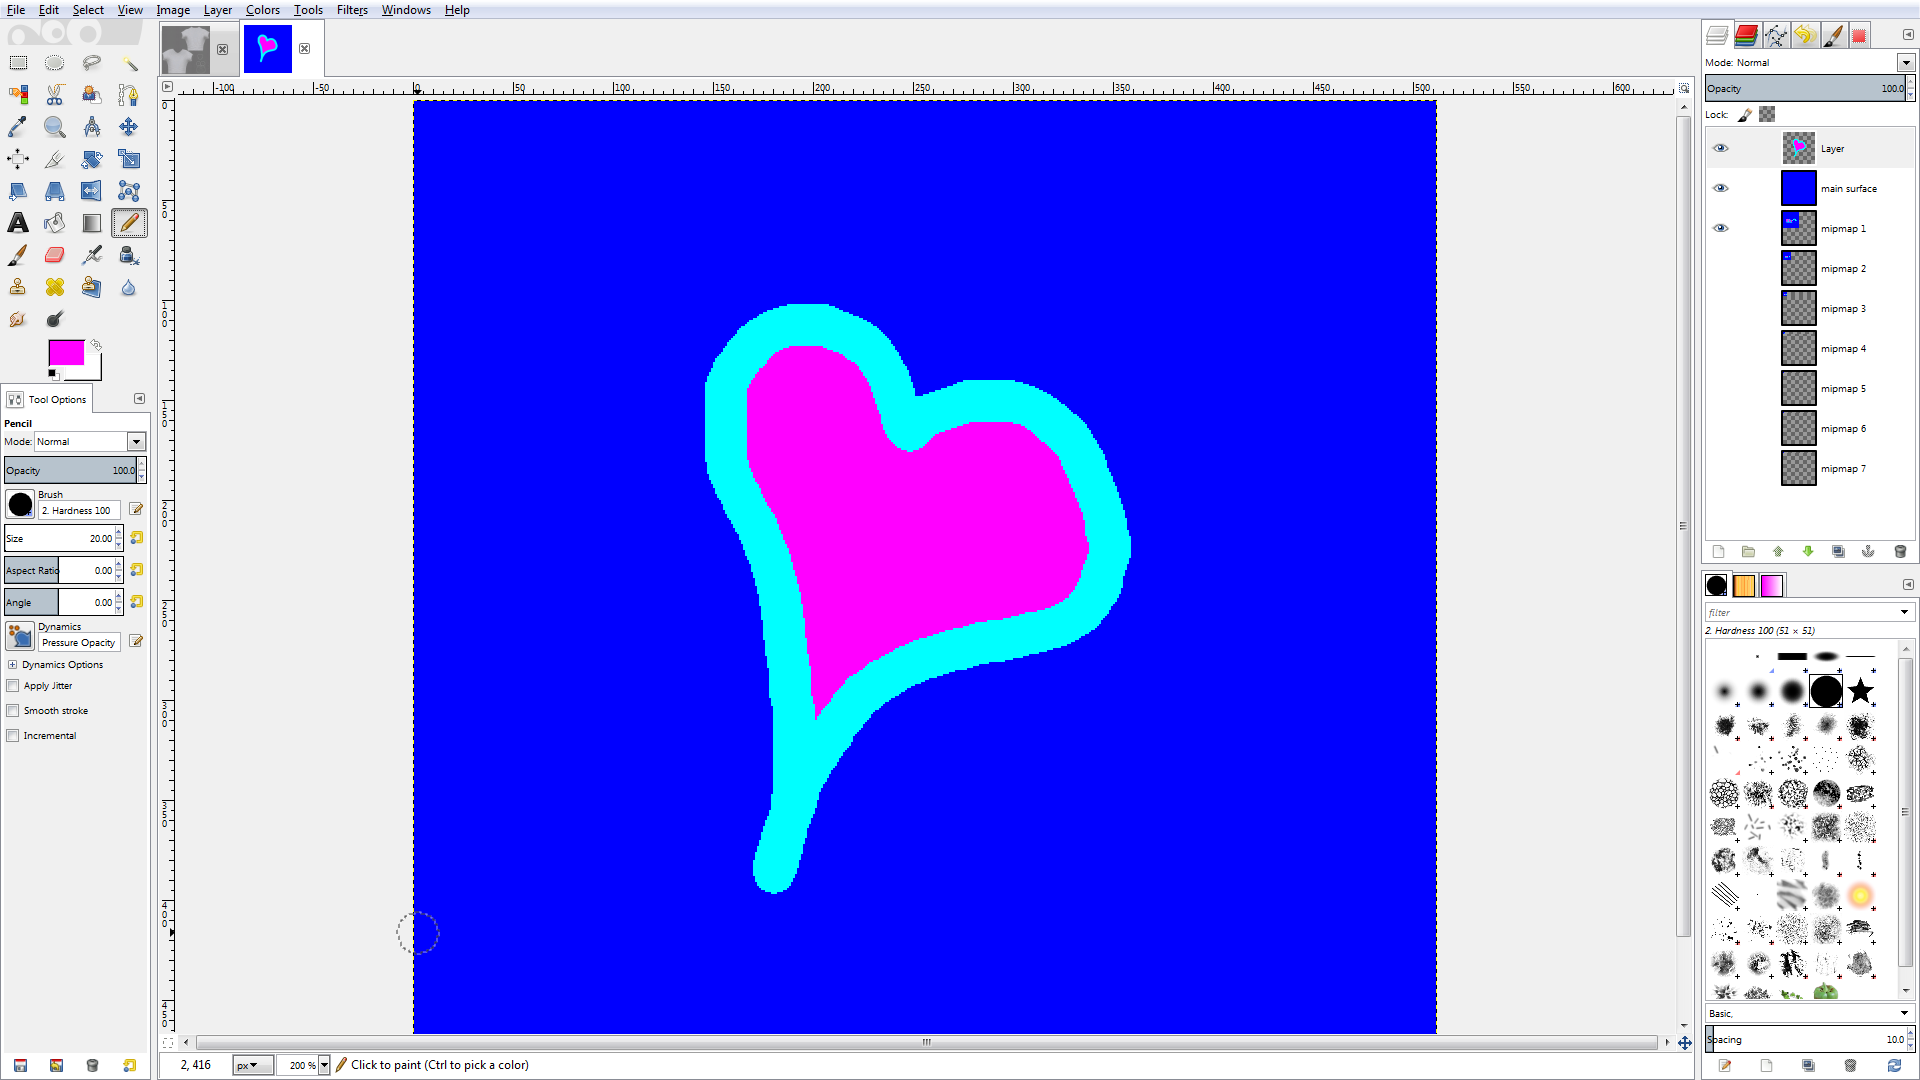Screen dimensions: 1920x1080
Task: Select the Ellipse Select tool
Action: click(55, 63)
